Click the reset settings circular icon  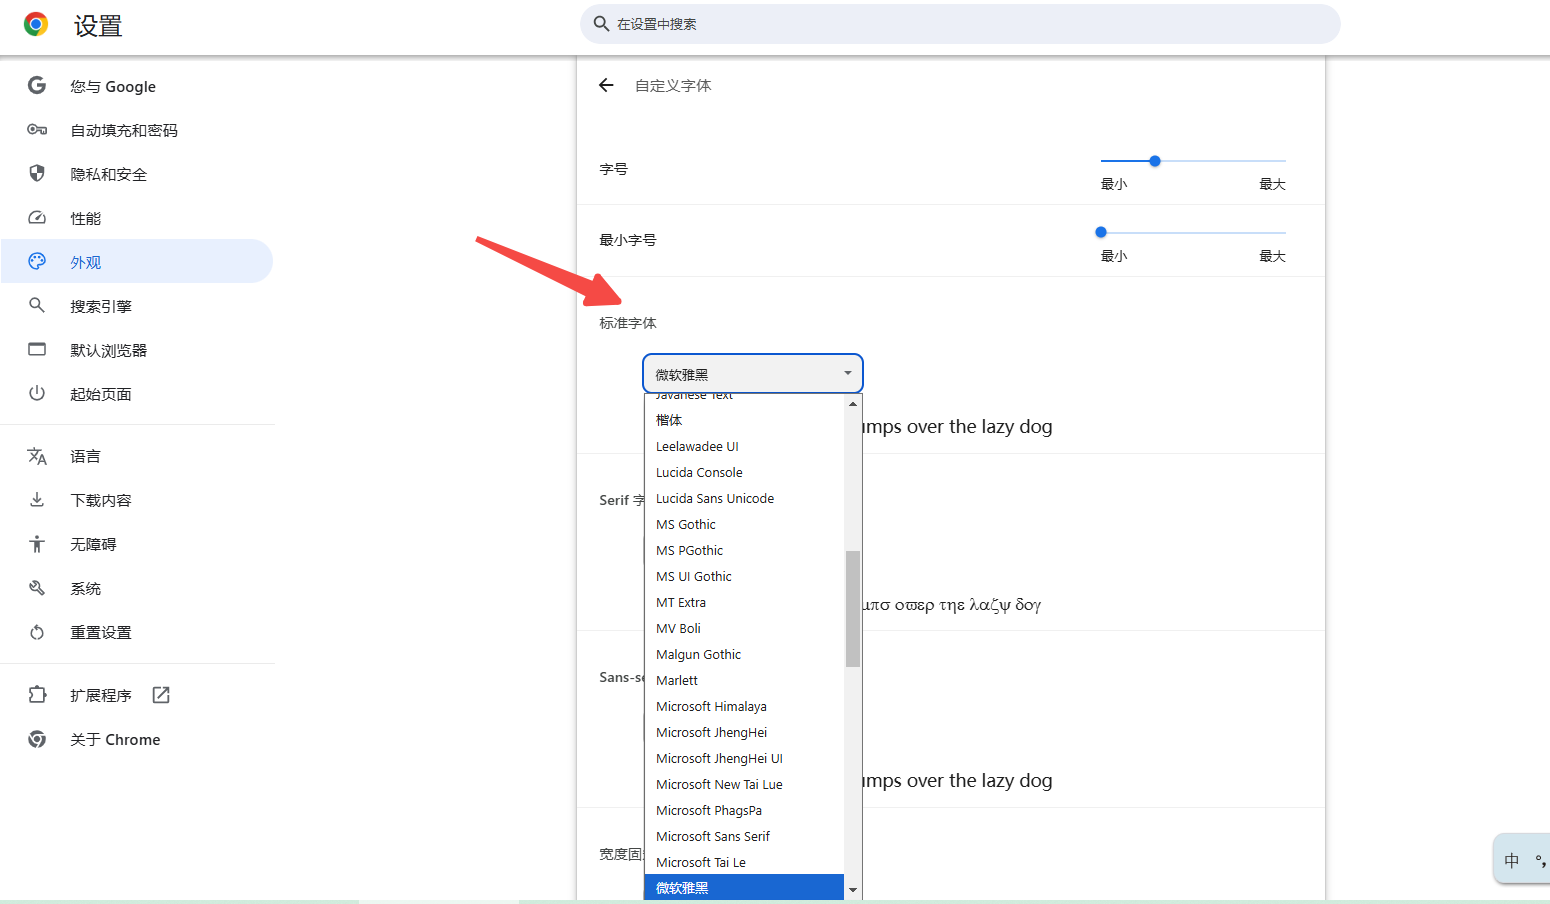[x=37, y=632]
